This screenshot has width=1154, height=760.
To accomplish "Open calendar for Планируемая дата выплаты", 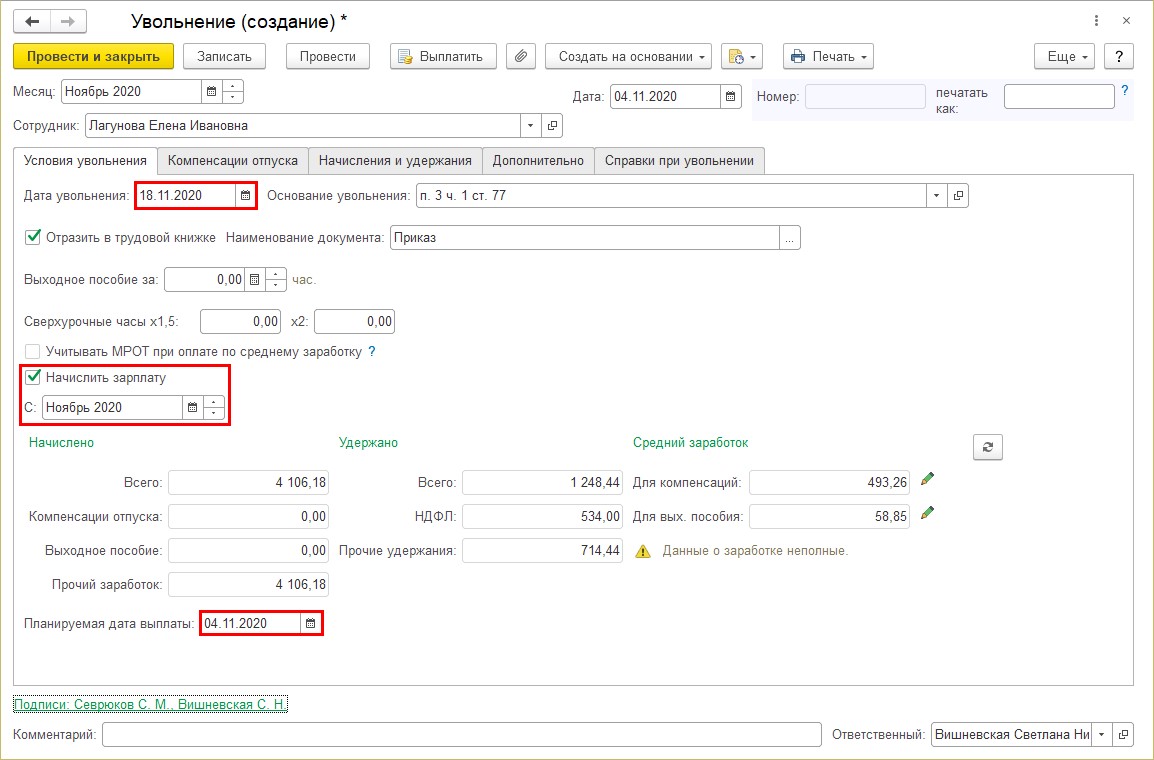I will [x=310, y=624].
